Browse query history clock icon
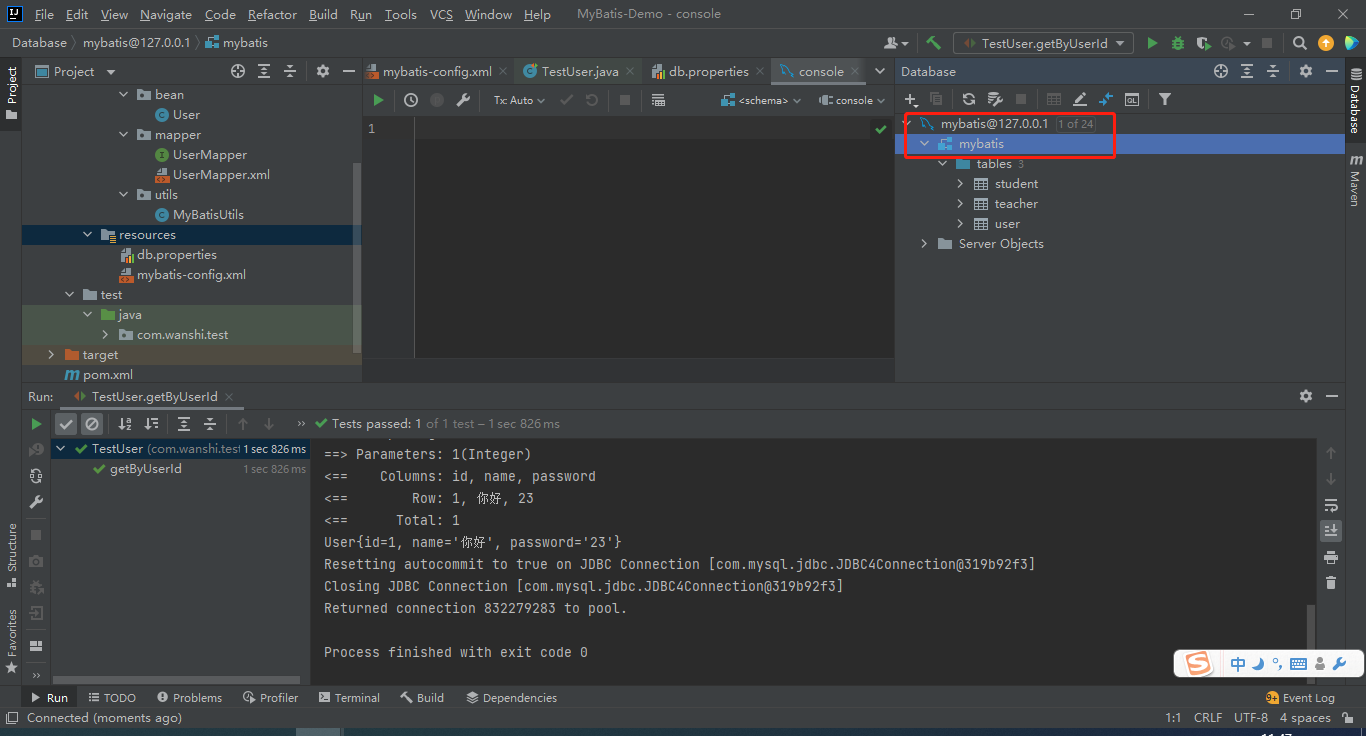Viewport: 1366px width, 736px height. [x=411, y=100]
